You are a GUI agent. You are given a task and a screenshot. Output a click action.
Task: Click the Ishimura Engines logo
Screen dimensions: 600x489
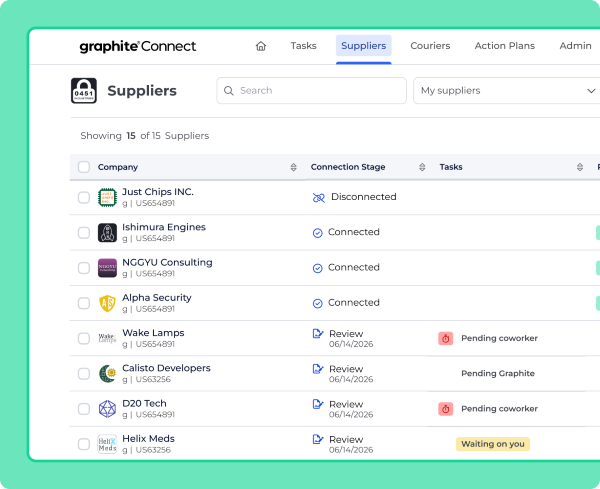(x=107, y=233)
